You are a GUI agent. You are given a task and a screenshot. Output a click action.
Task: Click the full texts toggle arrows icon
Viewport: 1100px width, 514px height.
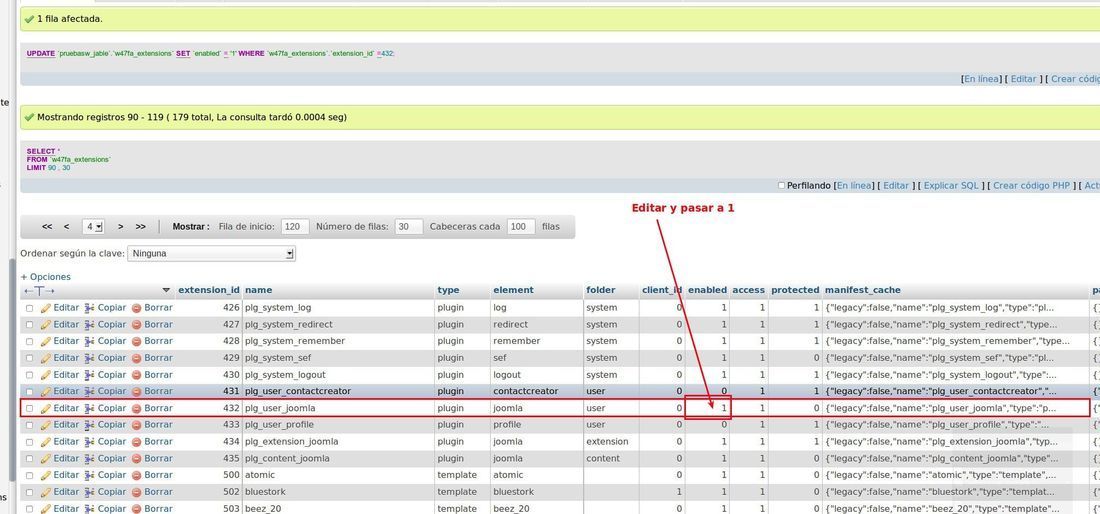point(39,290)
